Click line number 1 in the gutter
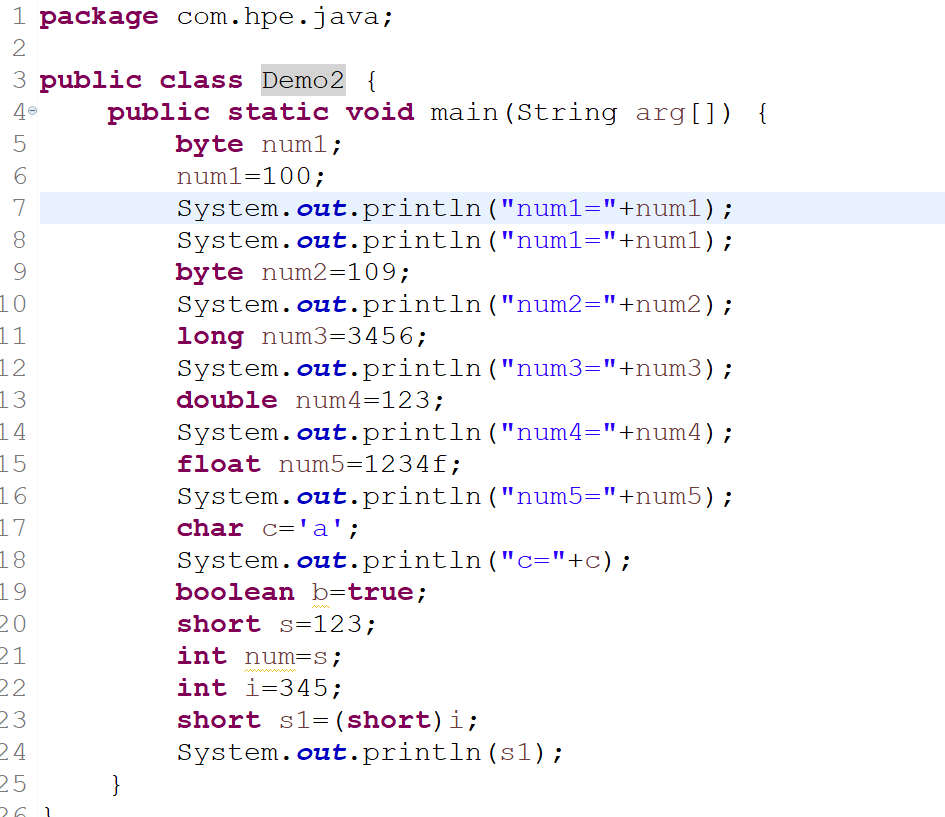This screenshot has height=817, width=945. 19,17
